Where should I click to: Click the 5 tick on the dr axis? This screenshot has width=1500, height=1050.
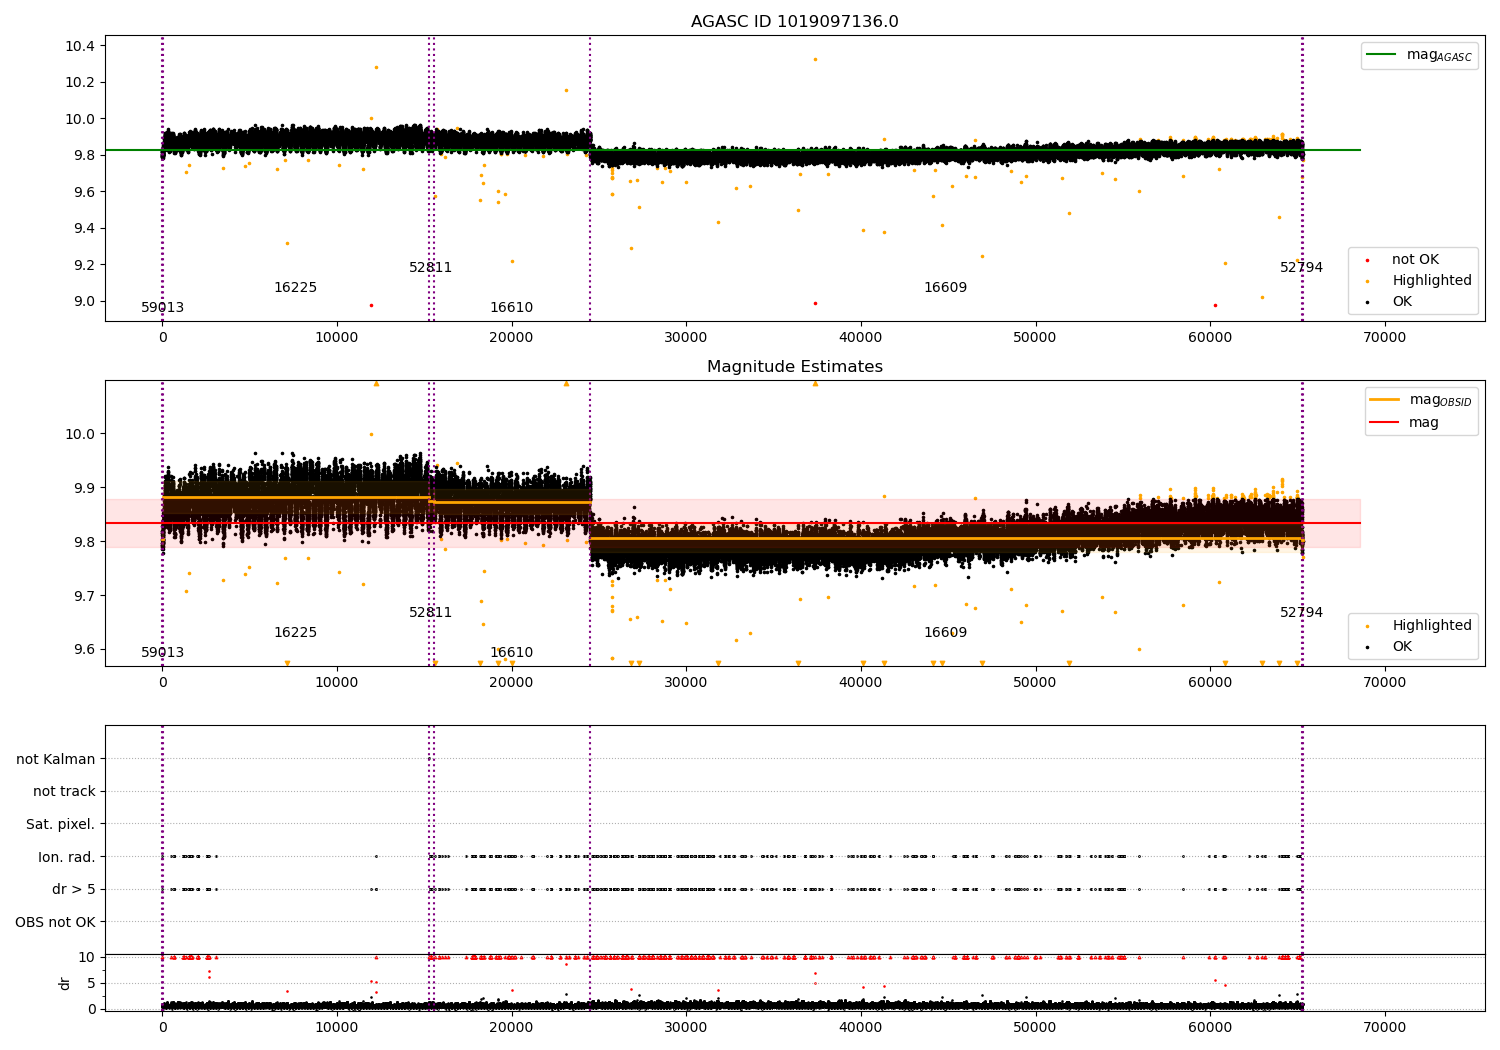92,983
